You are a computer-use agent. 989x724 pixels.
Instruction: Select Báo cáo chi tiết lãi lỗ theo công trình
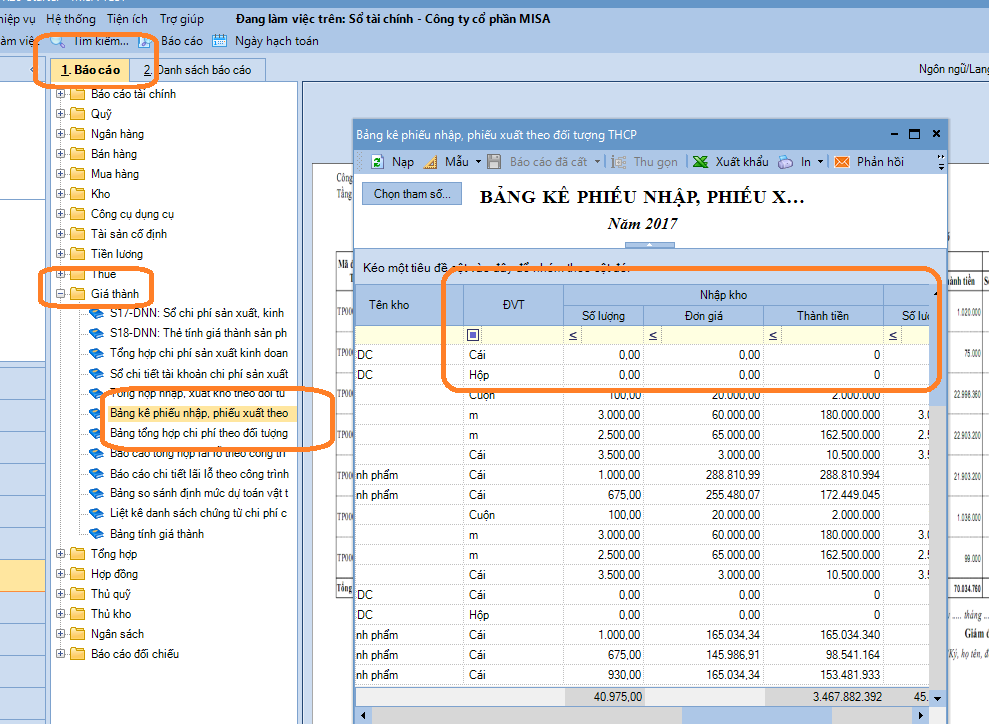tap(199, 474)
